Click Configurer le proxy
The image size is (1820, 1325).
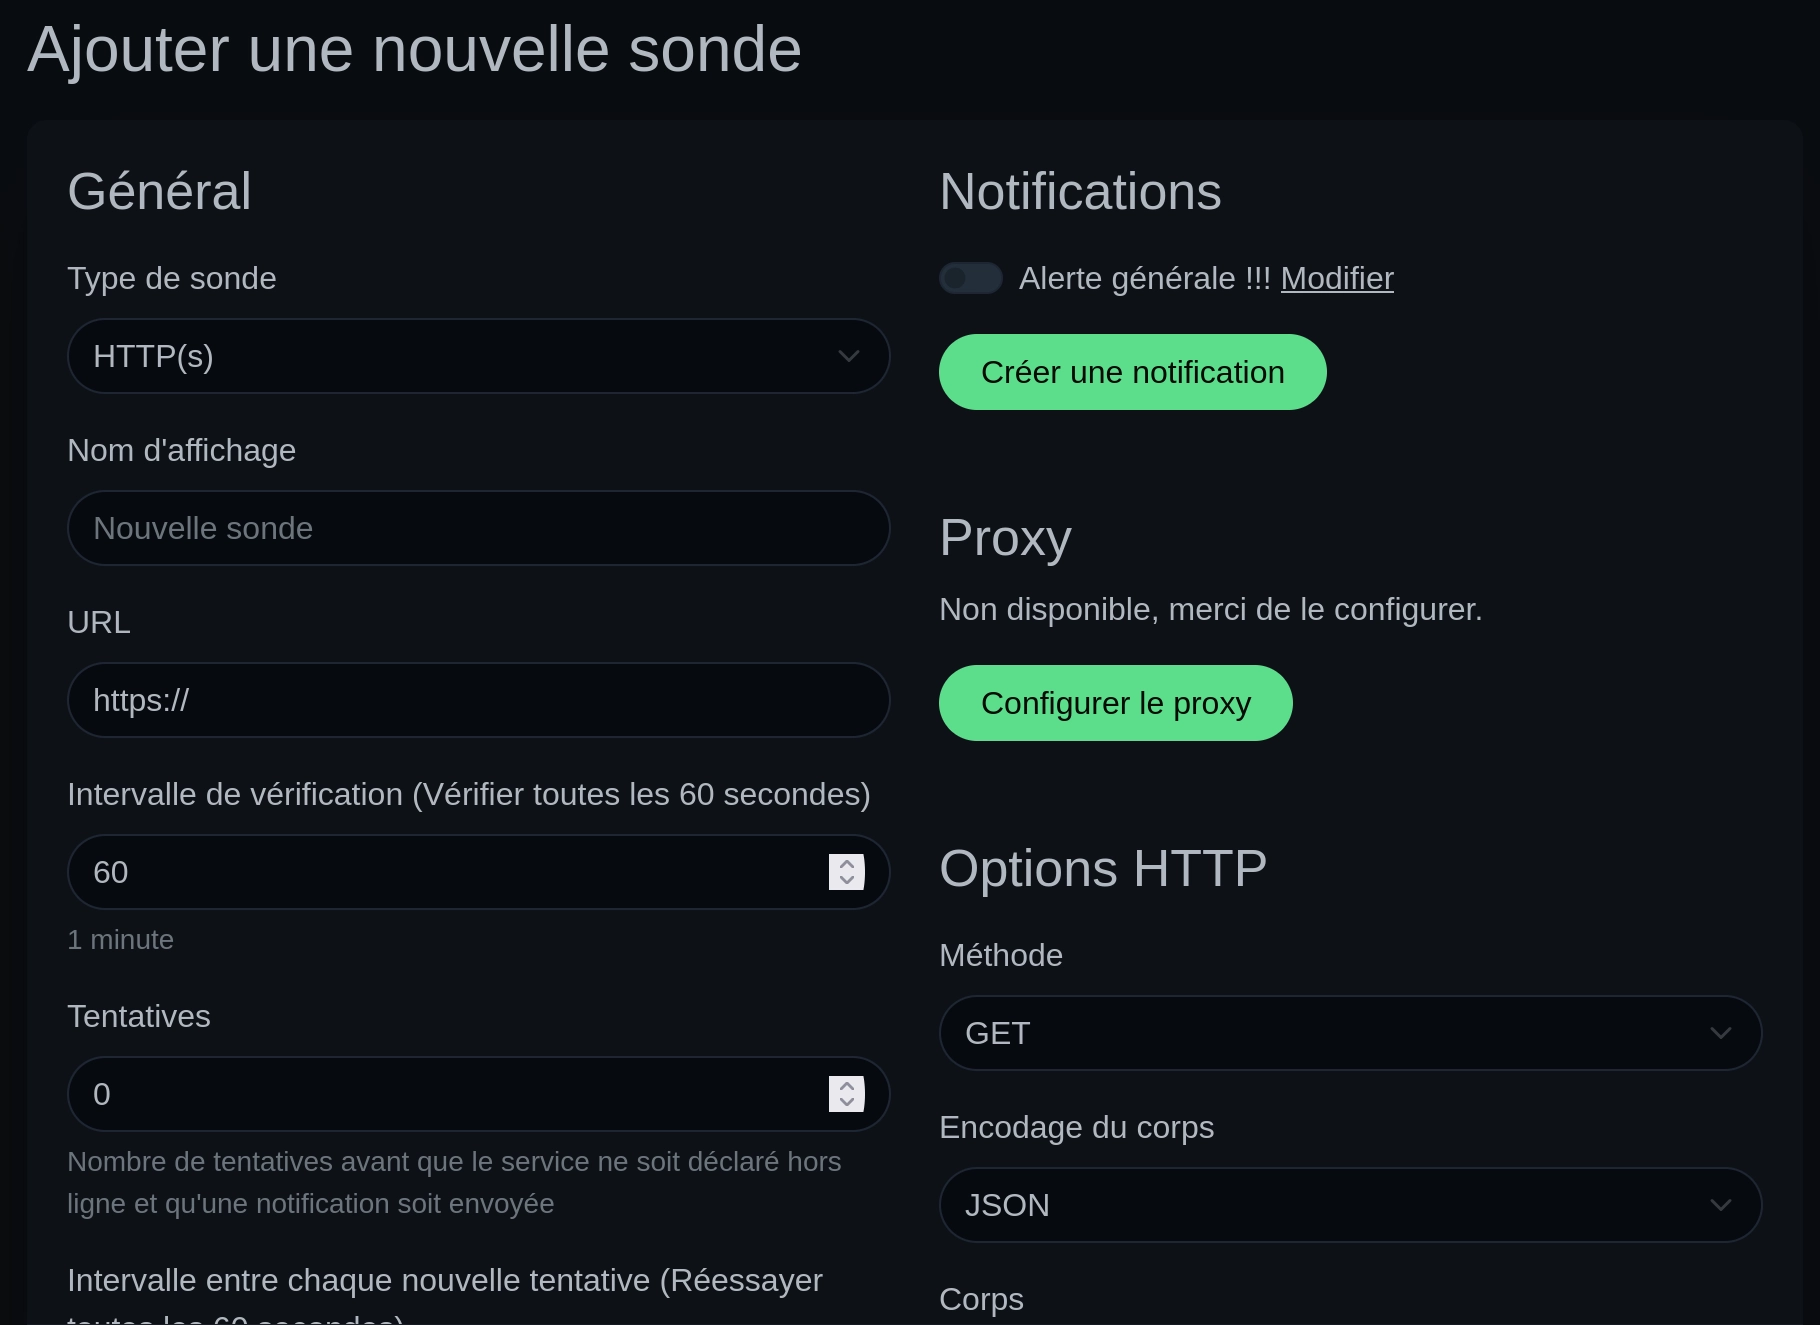1114,703
